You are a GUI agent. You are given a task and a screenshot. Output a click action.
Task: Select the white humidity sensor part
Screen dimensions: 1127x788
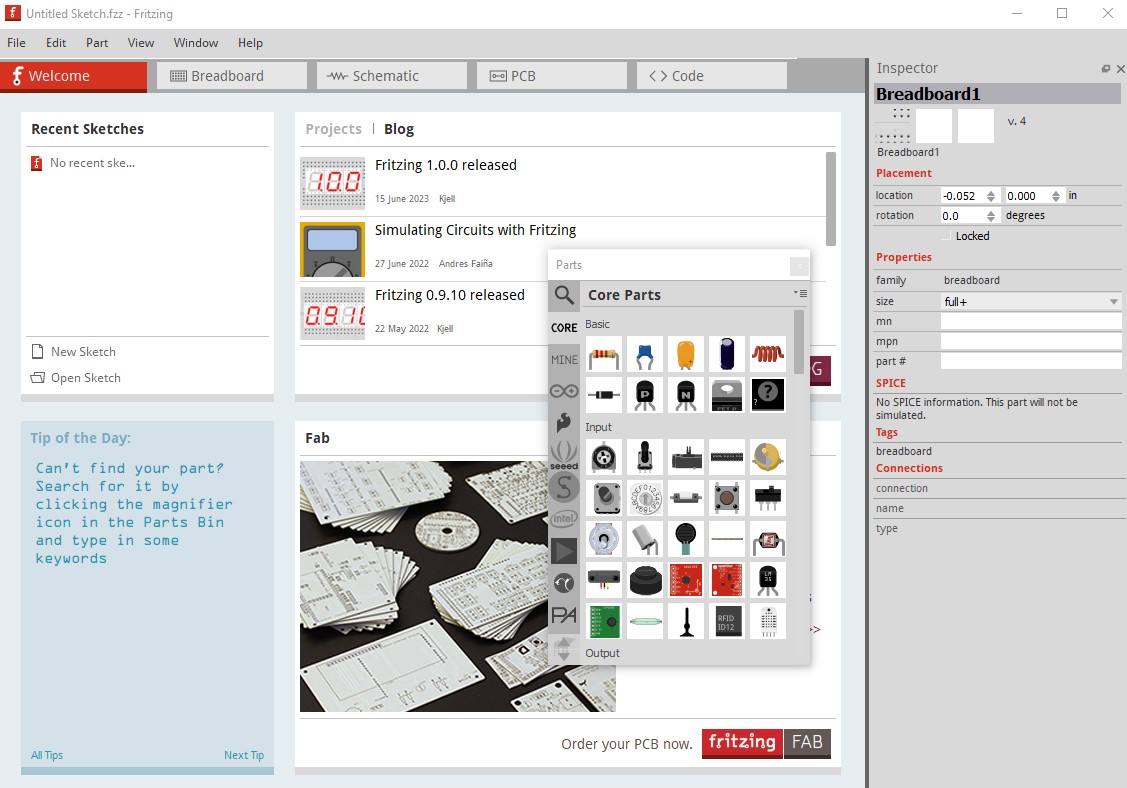[x=768, y=621]
